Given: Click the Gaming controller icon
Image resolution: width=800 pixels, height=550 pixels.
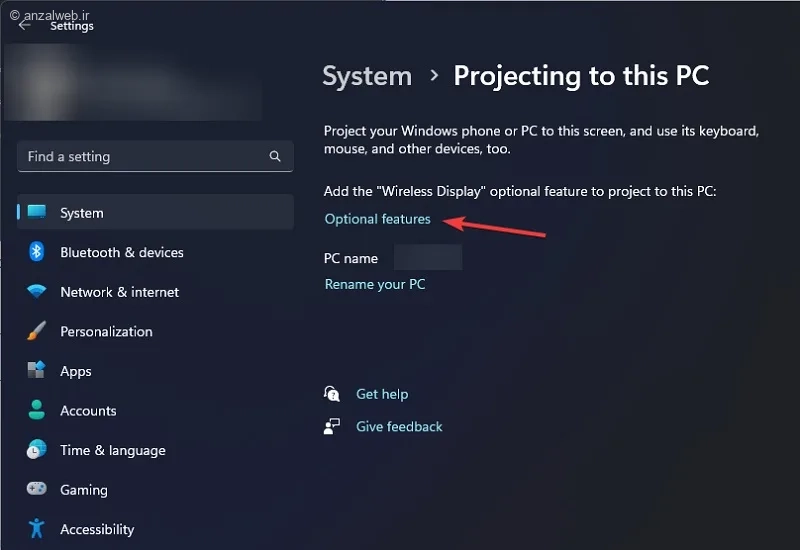Looking at the screenshot, I should [x=37, y=489].
